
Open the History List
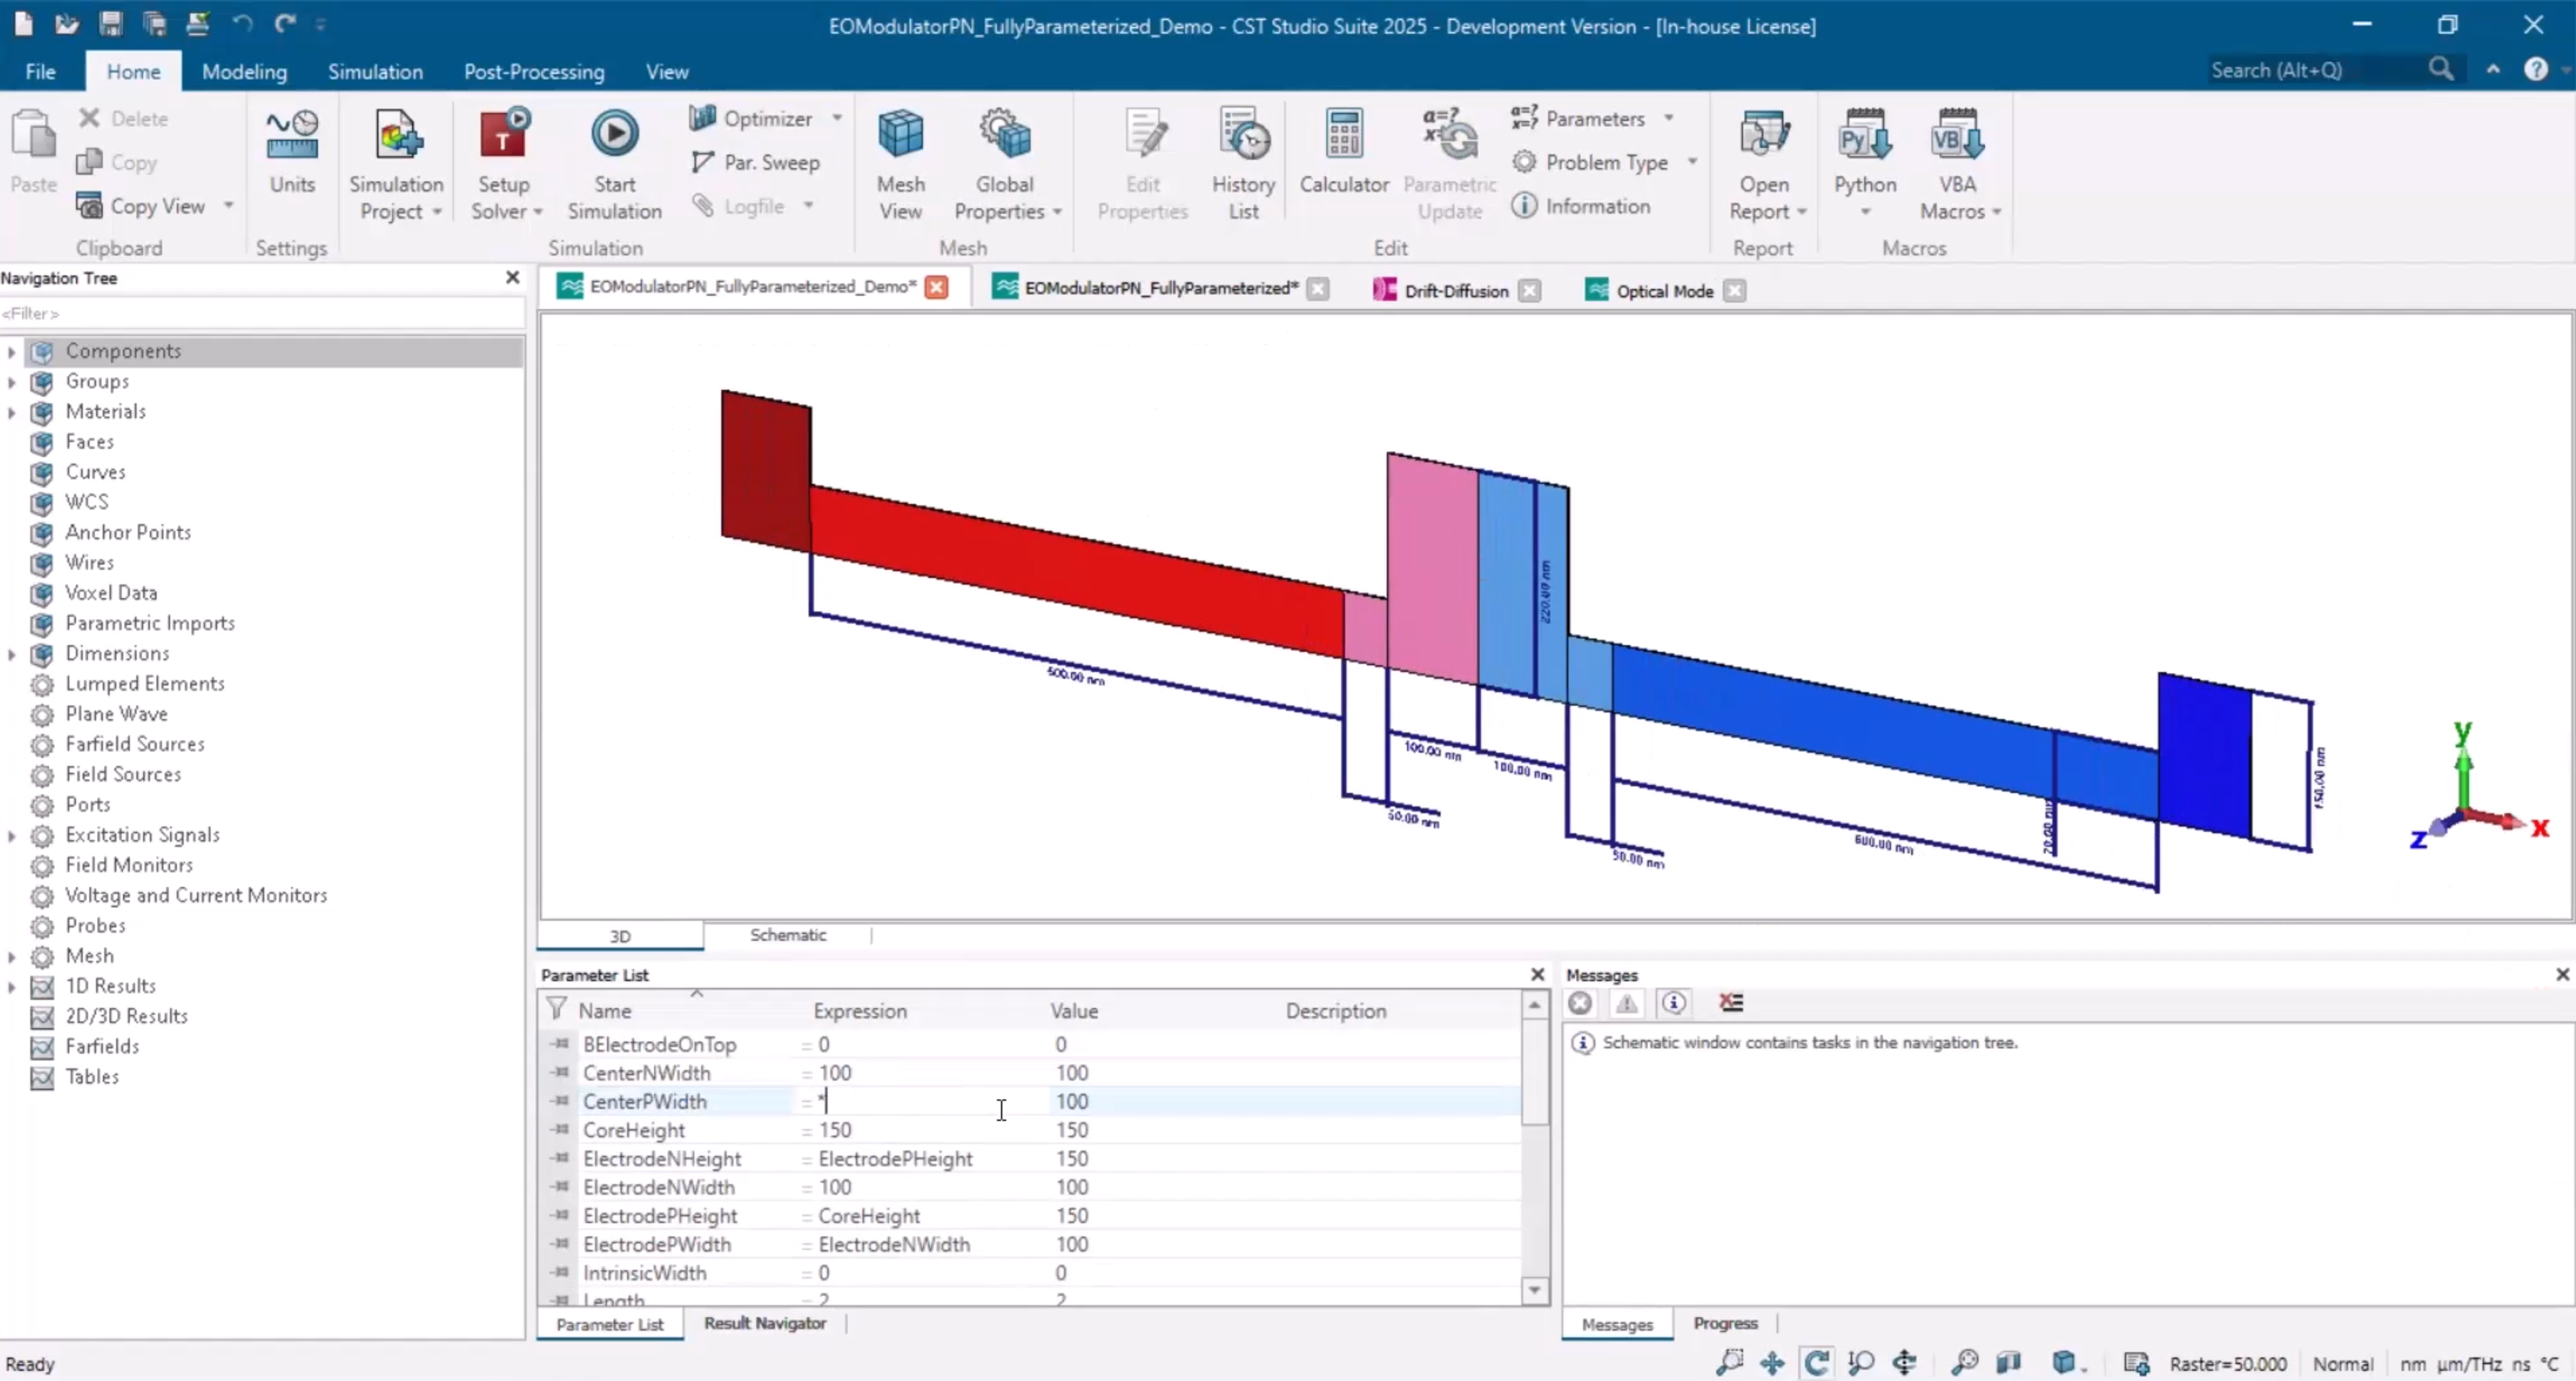[x=1243, y=135]
